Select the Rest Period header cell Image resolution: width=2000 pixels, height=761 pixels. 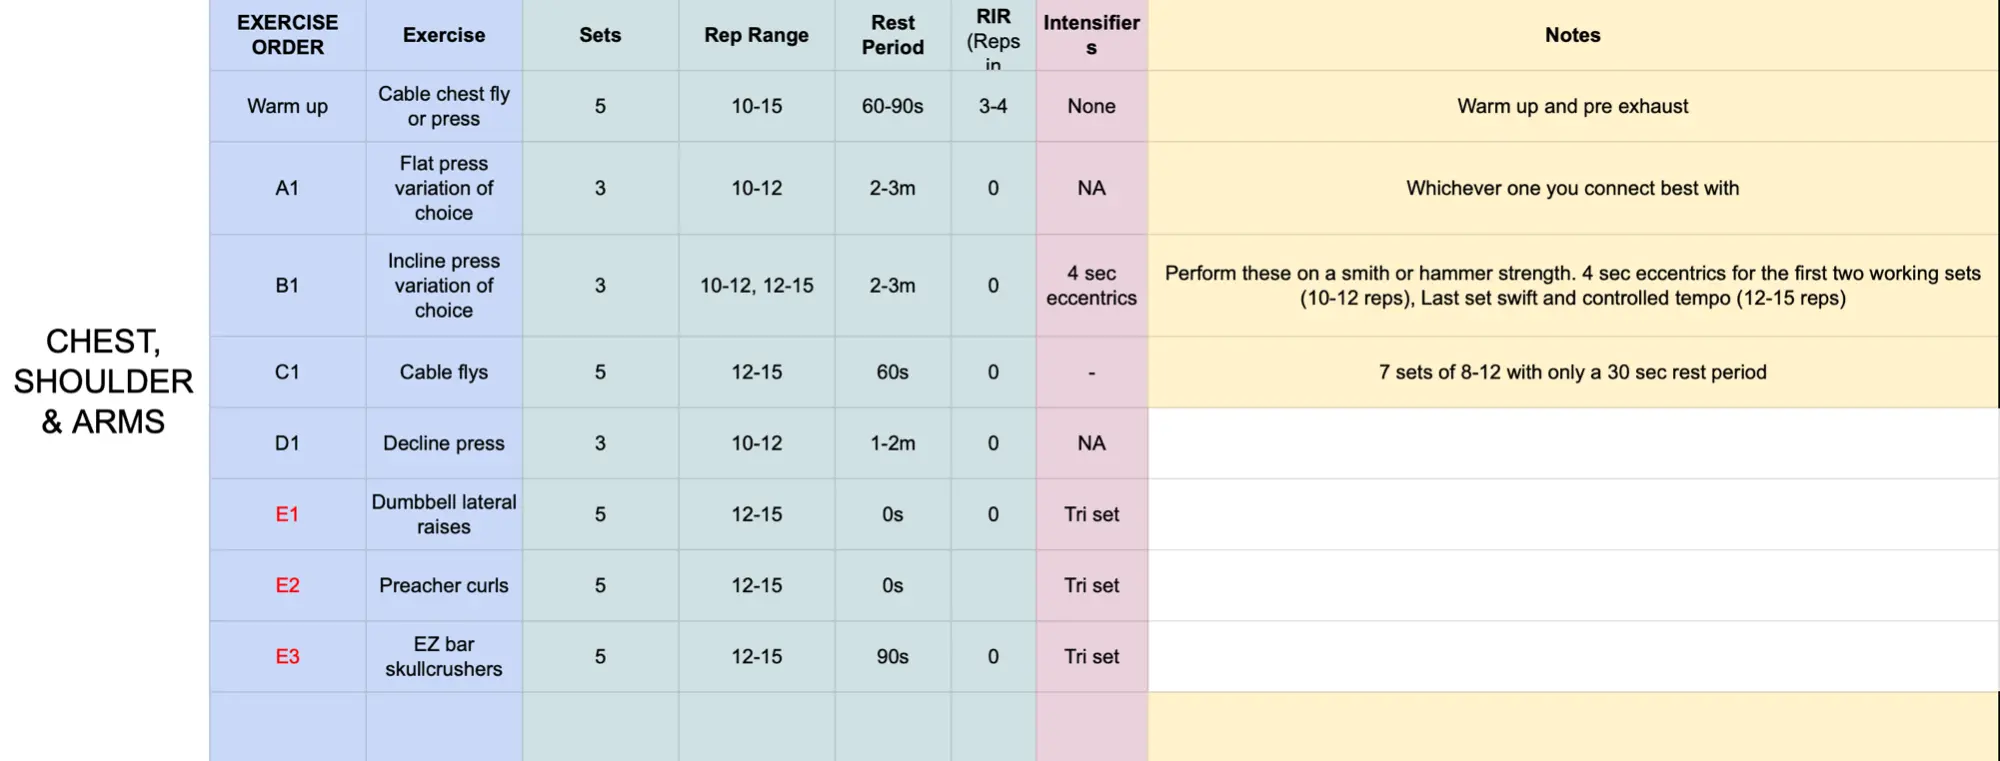(x=892, y=35)
